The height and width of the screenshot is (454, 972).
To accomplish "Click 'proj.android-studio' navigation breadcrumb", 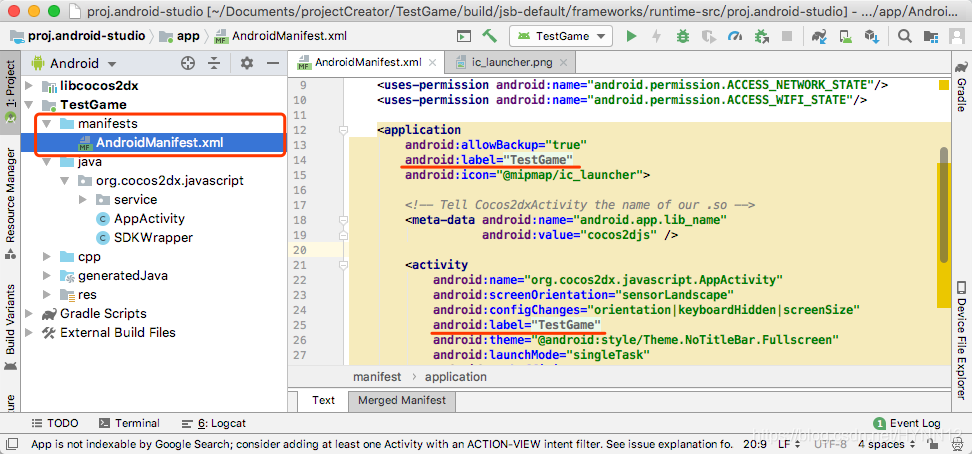I will 79,36.
